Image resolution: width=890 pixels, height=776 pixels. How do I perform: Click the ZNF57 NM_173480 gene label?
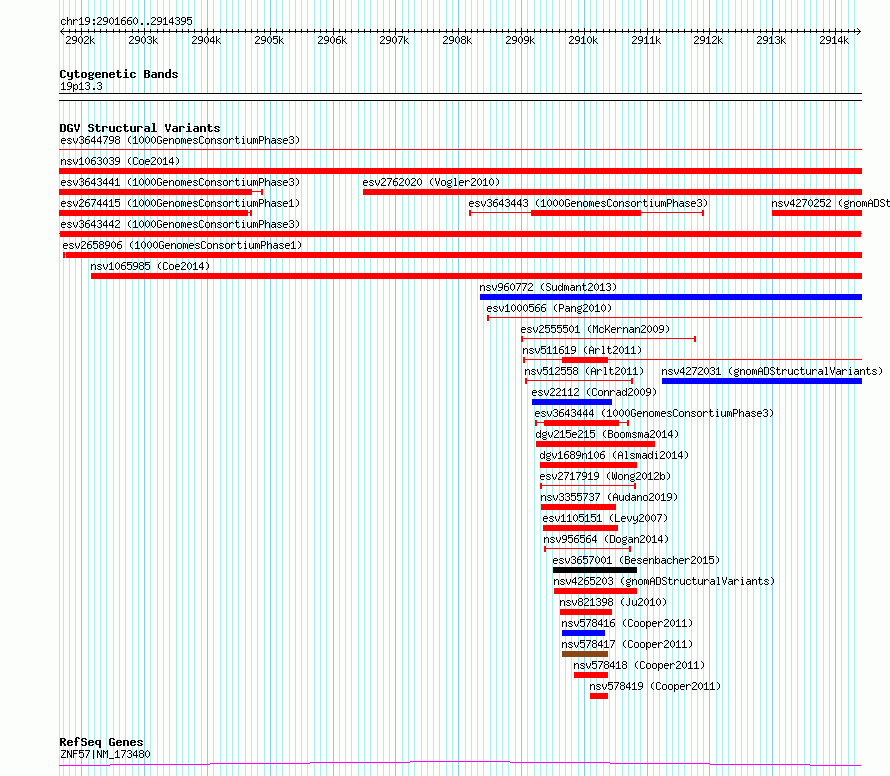[x=105, y=754]
